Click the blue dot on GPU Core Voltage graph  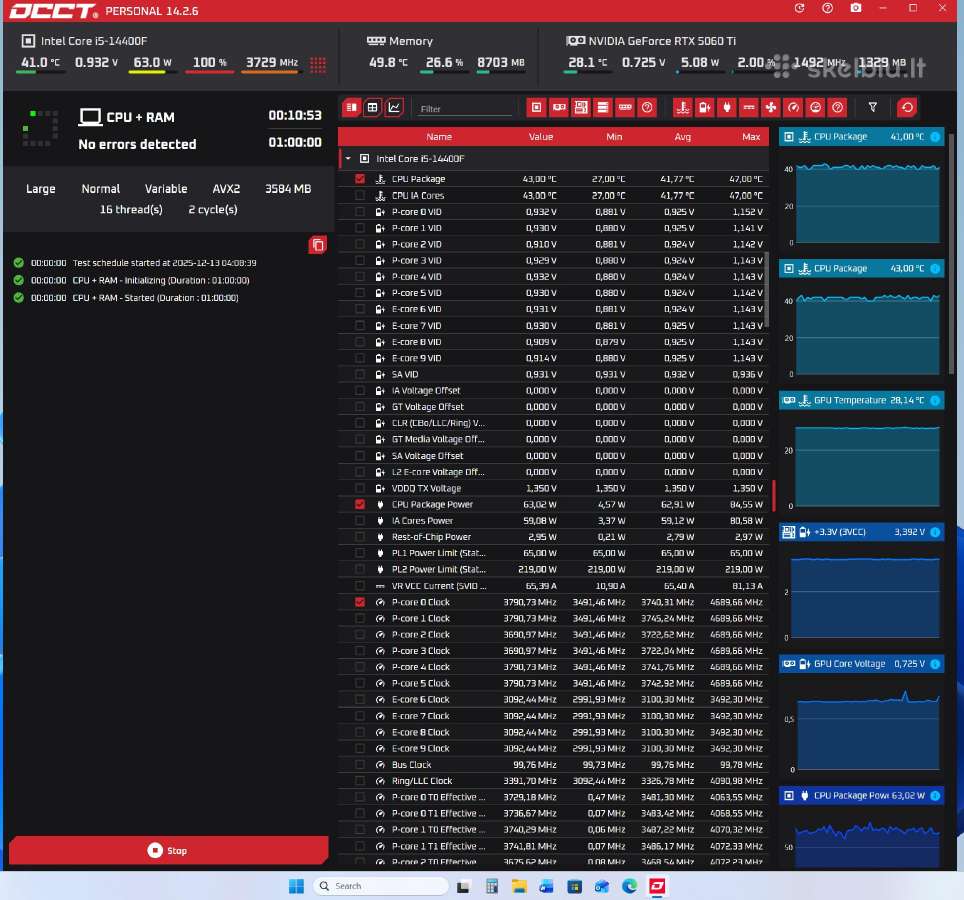coord(935,664)
